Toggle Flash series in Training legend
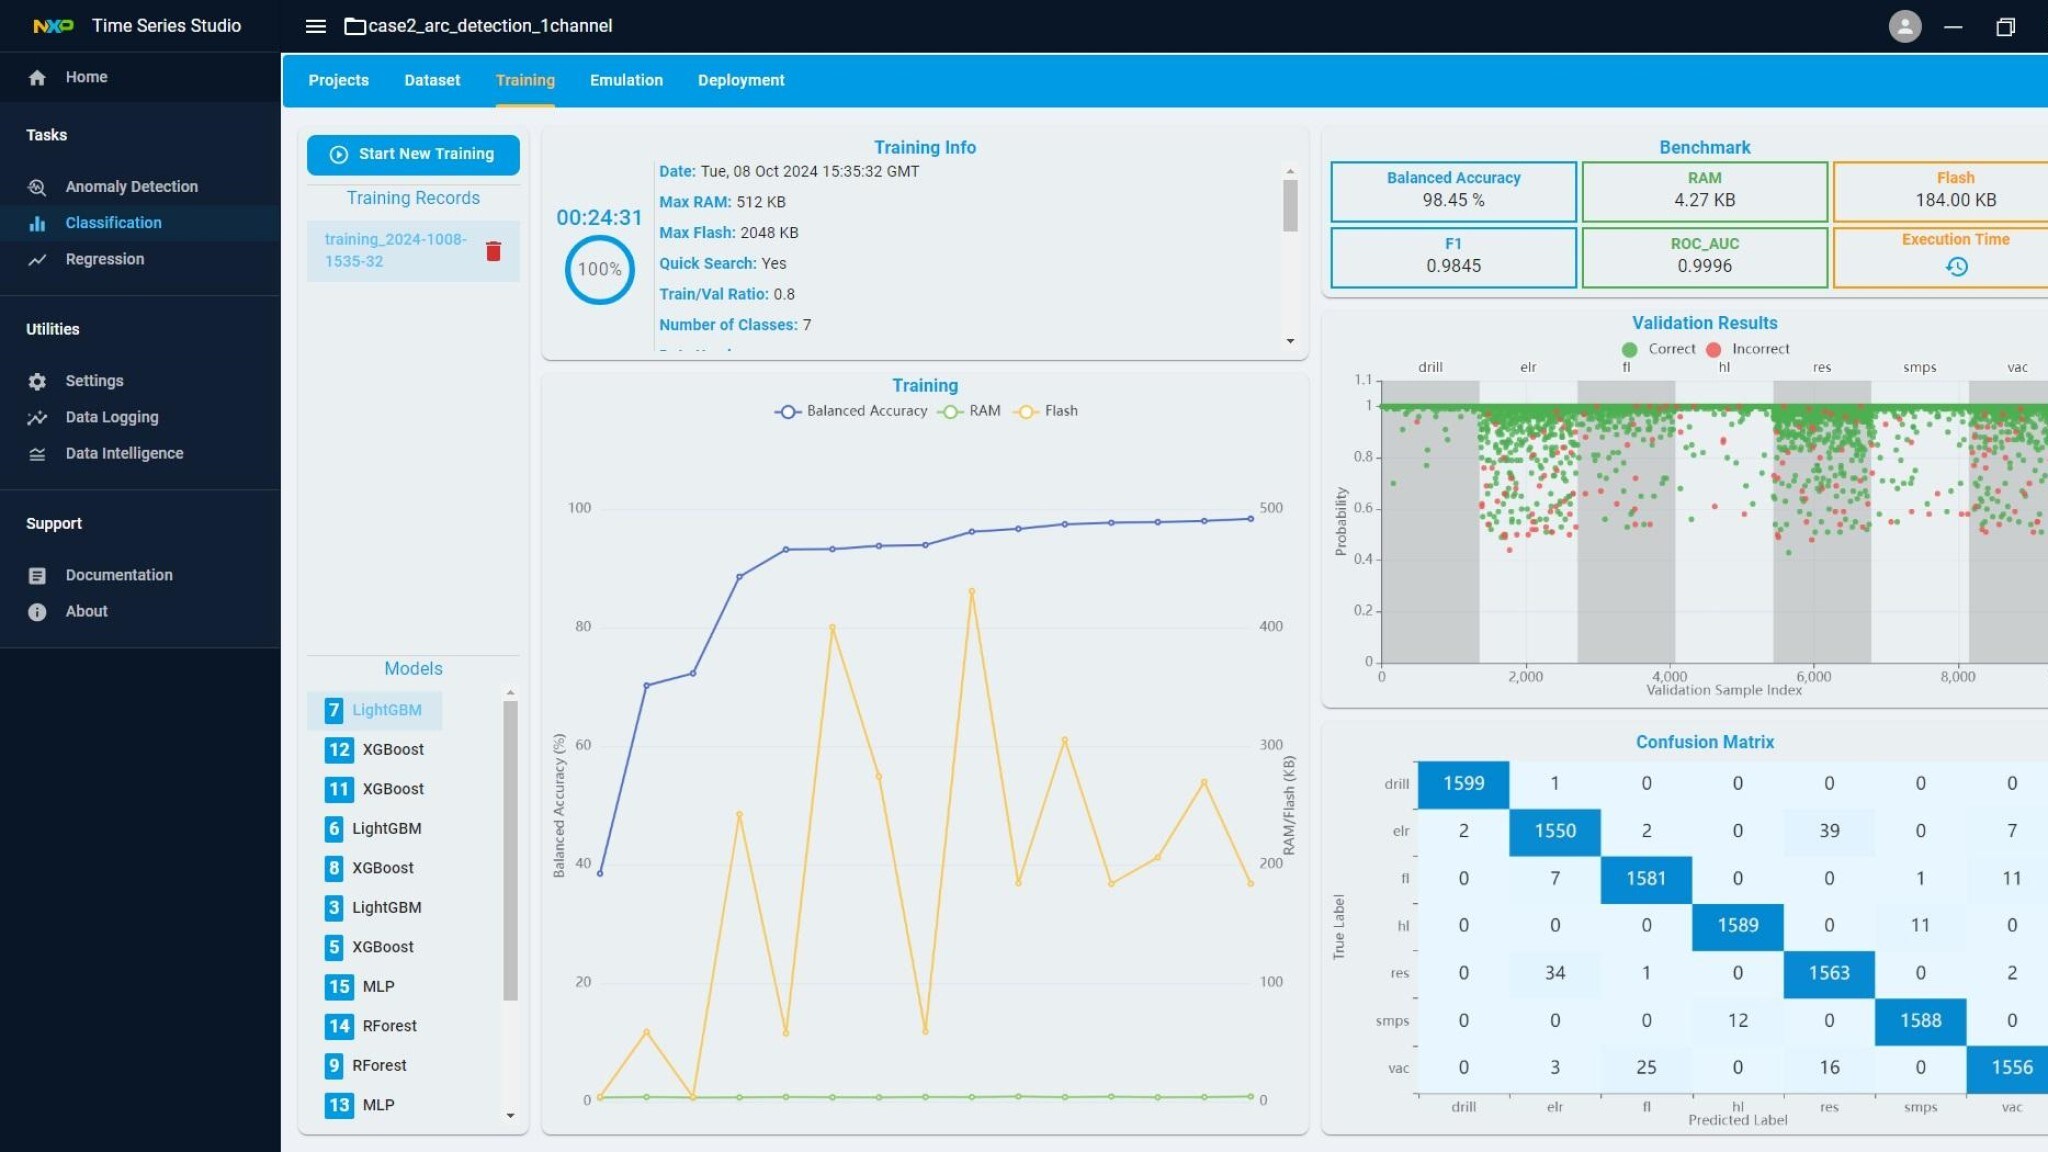Image resolution: width=2048 pixels, height=1152 pixels. 1046,411
